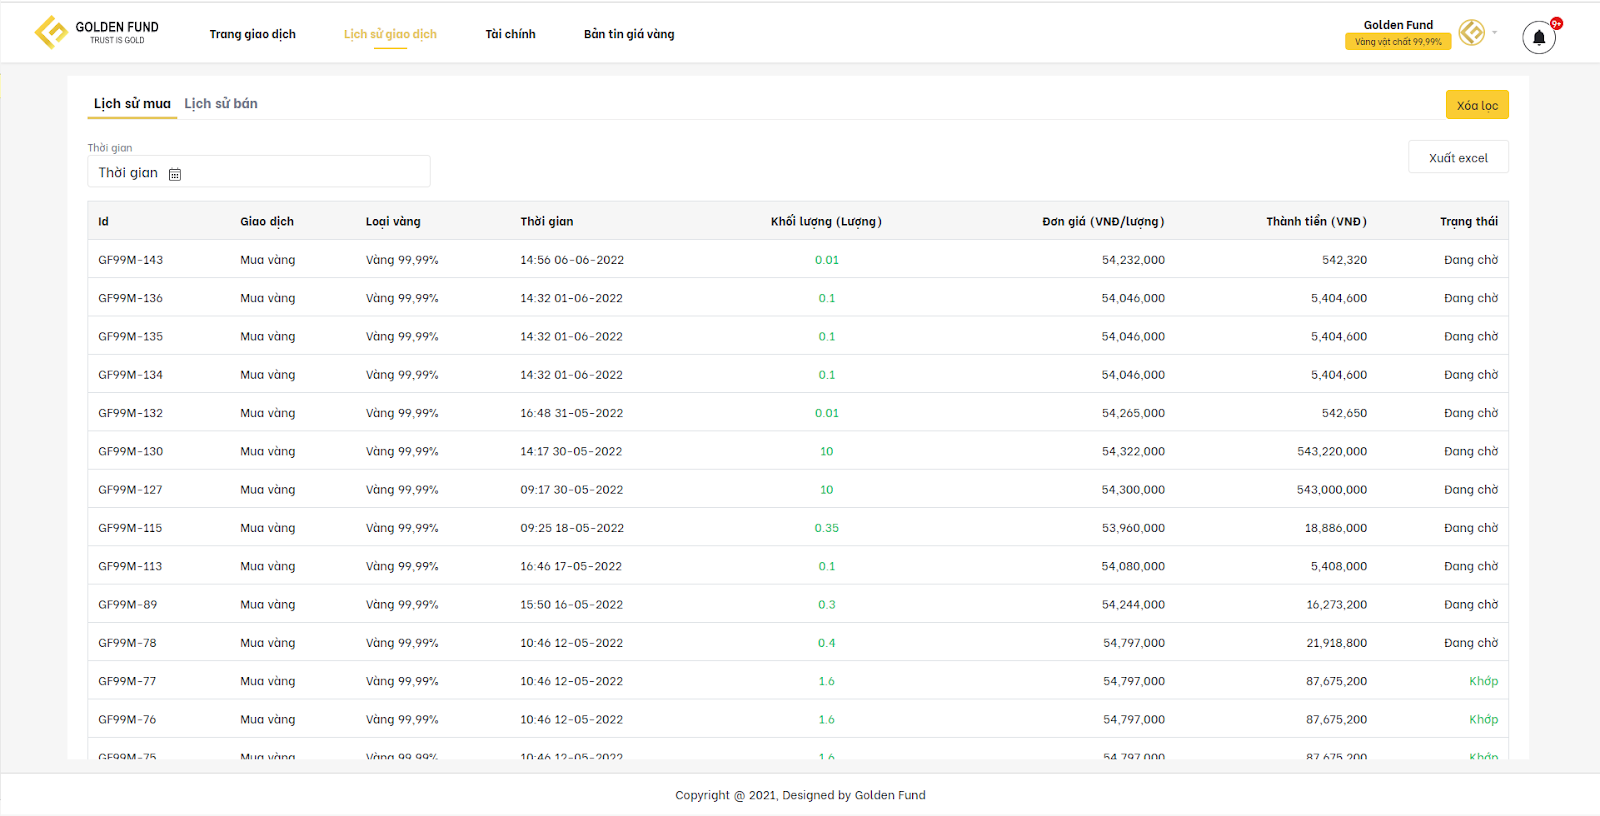Select transaction id GF99M-136
The height and width of the screenshot is (816, 1600).
point(131,298)
